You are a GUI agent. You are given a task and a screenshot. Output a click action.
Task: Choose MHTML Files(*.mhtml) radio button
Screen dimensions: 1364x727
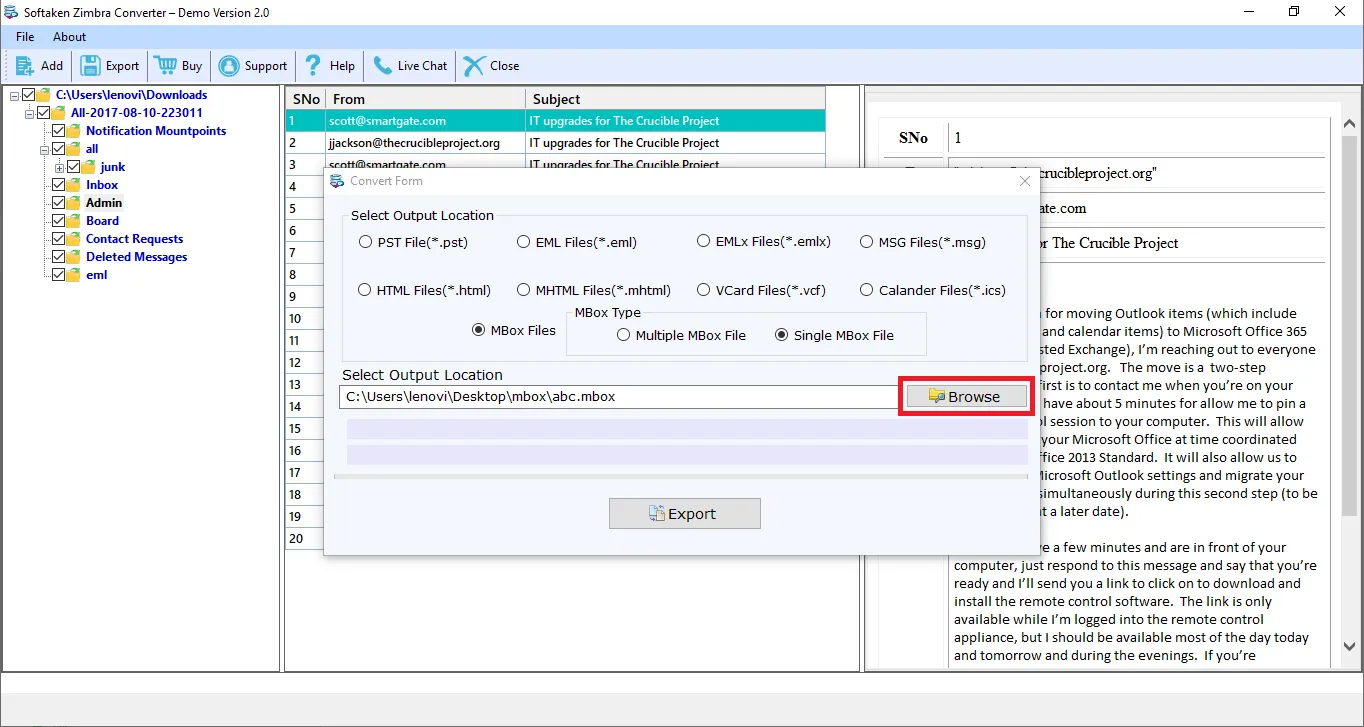click(x=524, y=290)
